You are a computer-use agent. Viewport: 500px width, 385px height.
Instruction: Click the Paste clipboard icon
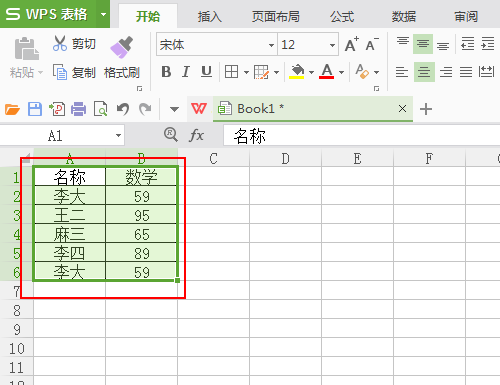pos(27,49)
